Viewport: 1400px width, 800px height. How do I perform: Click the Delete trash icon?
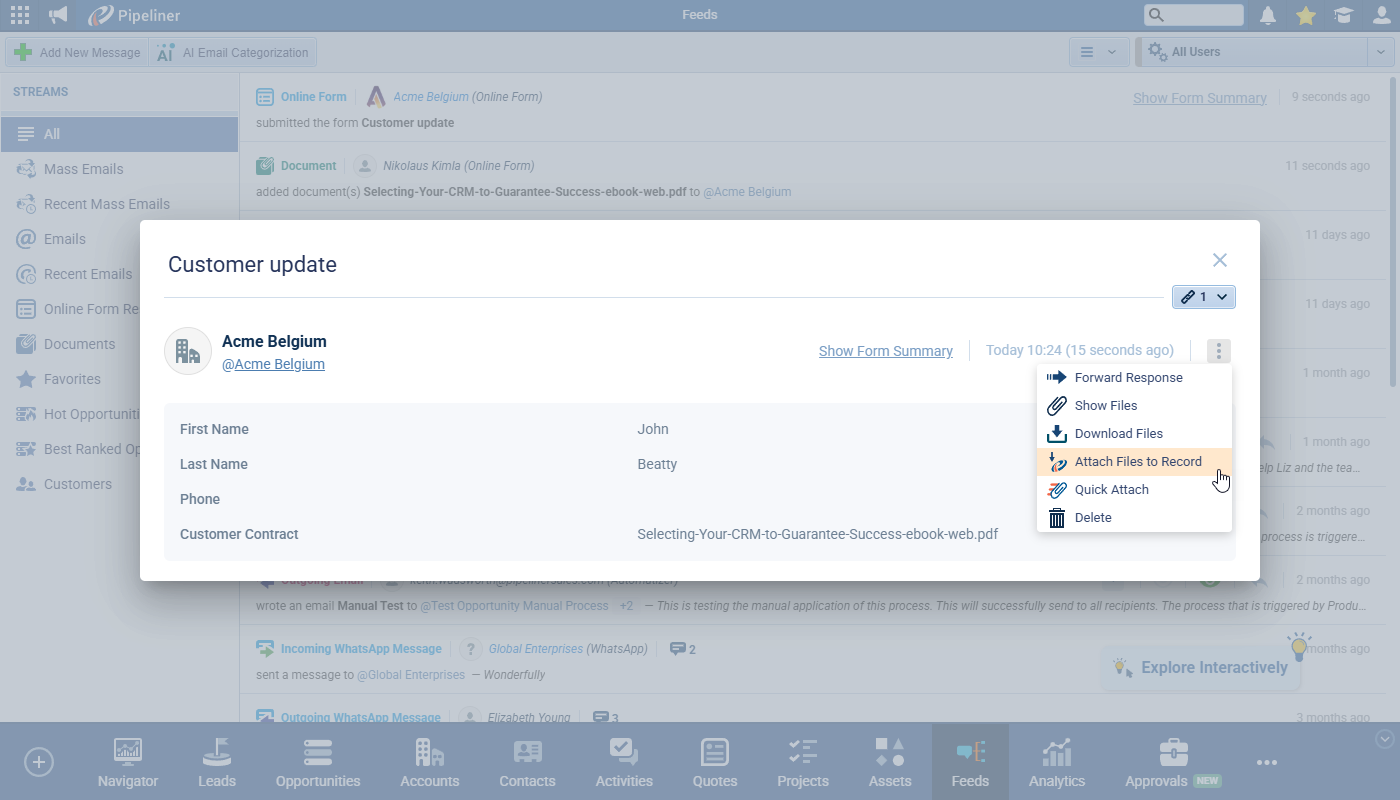click(1057, 518)
